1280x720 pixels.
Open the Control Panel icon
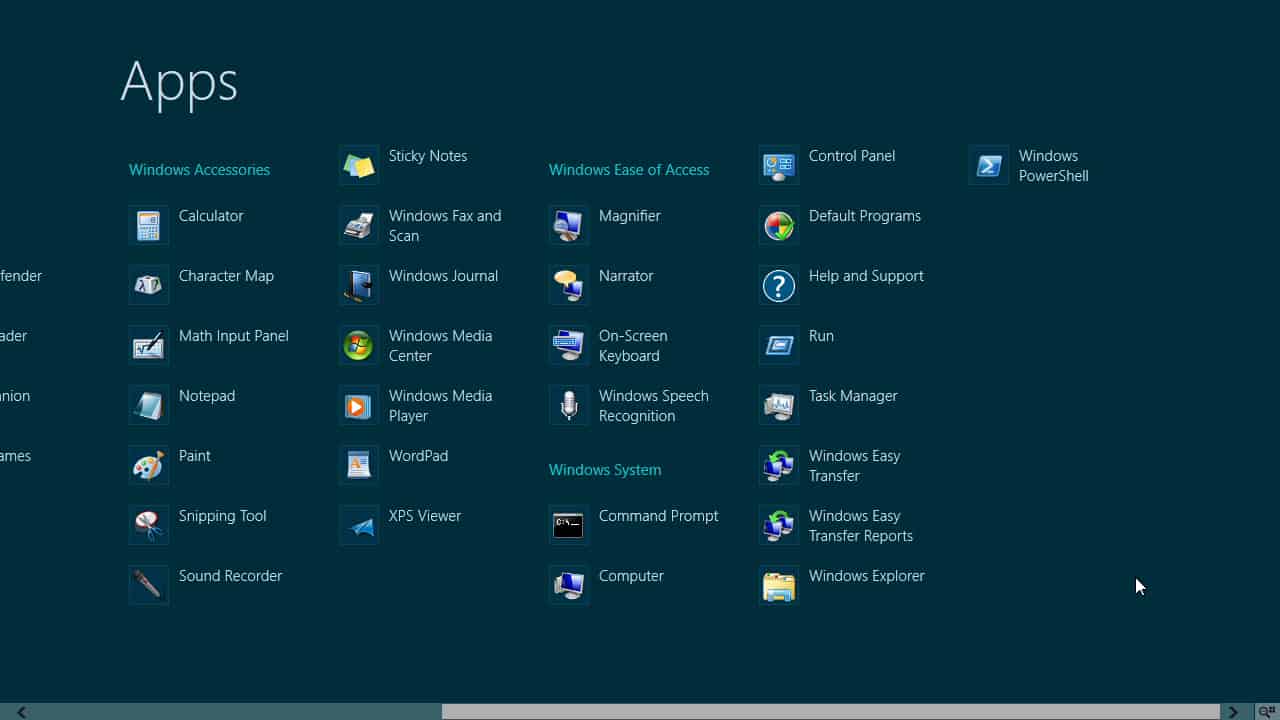[x=779, y=166]
